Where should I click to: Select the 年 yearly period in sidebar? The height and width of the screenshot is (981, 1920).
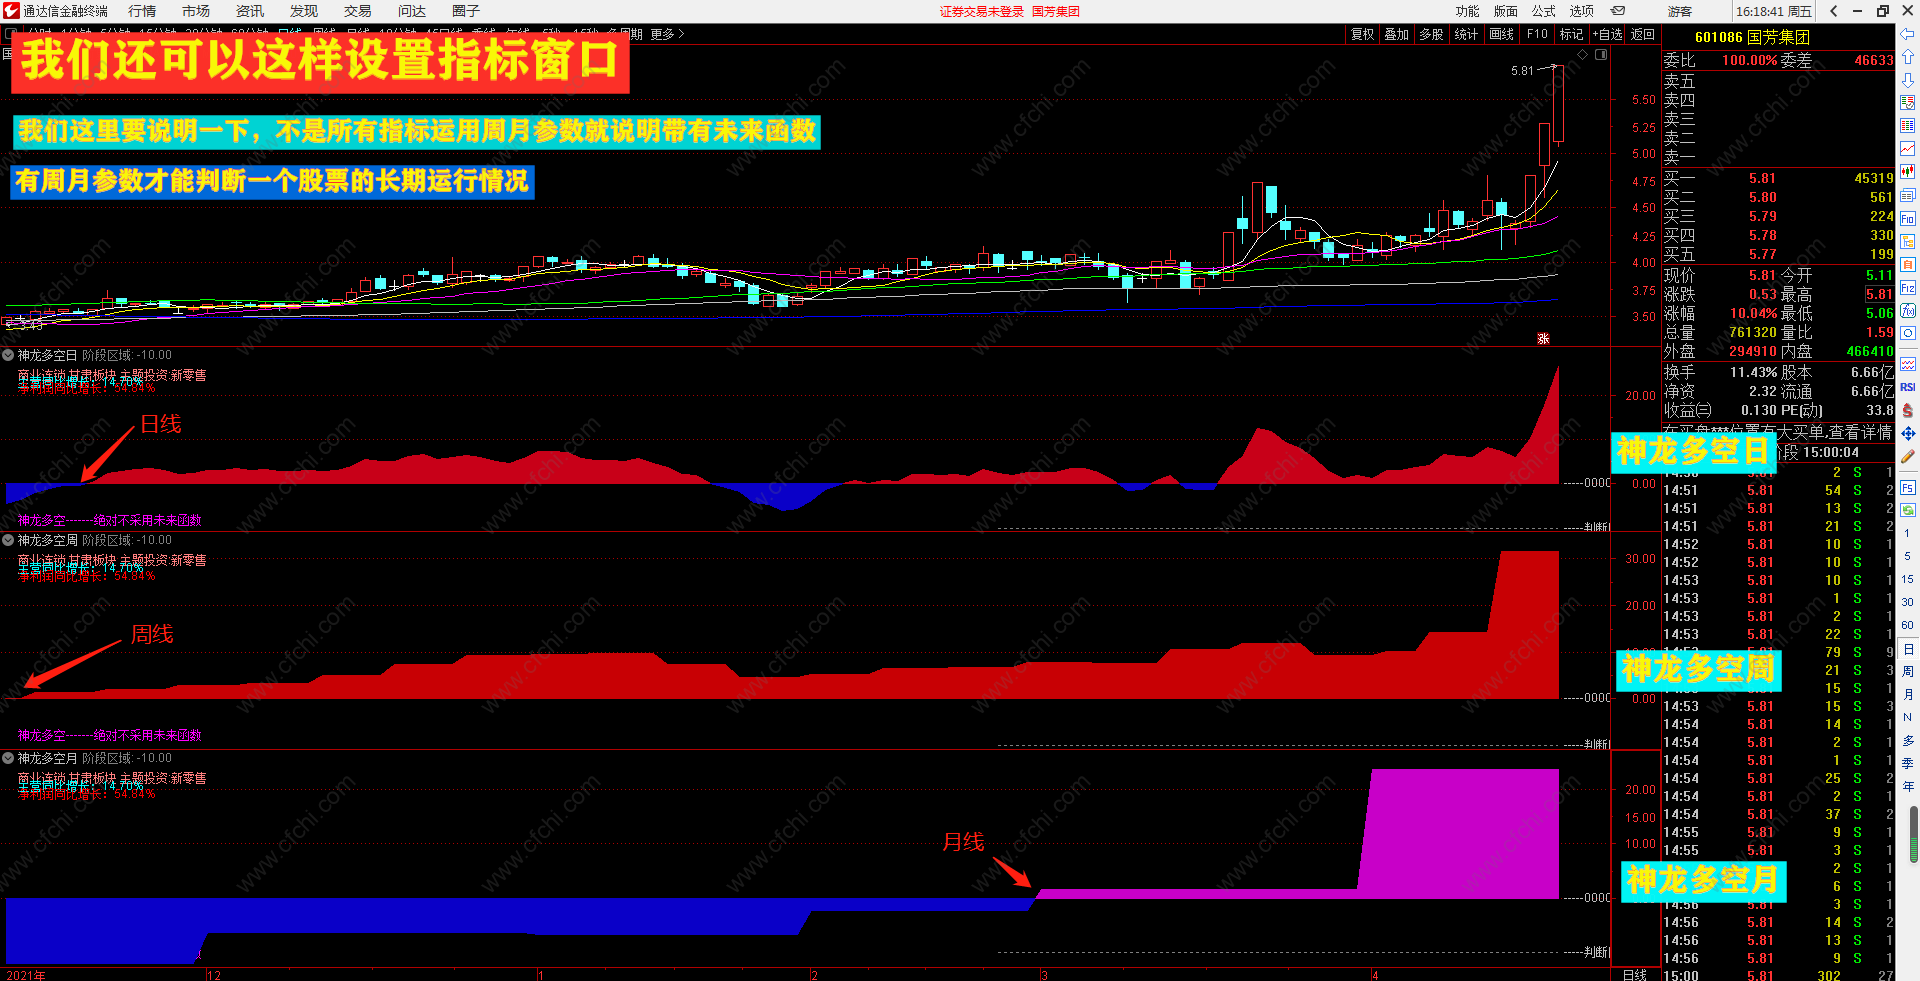pyautogui.click(x=1907, y=786)
